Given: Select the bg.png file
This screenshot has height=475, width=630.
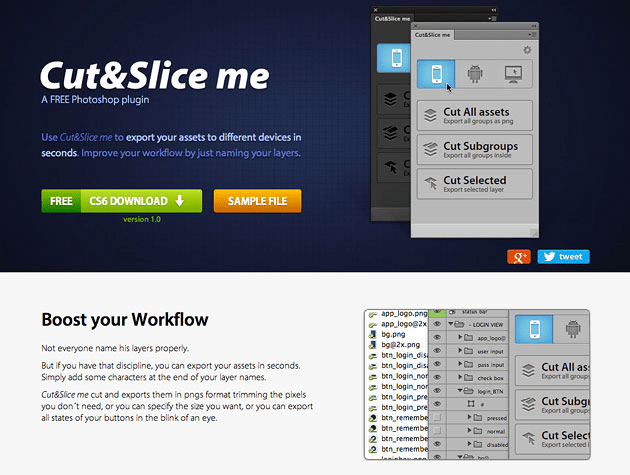Looking at the screenshot, I should coord(393,334).
